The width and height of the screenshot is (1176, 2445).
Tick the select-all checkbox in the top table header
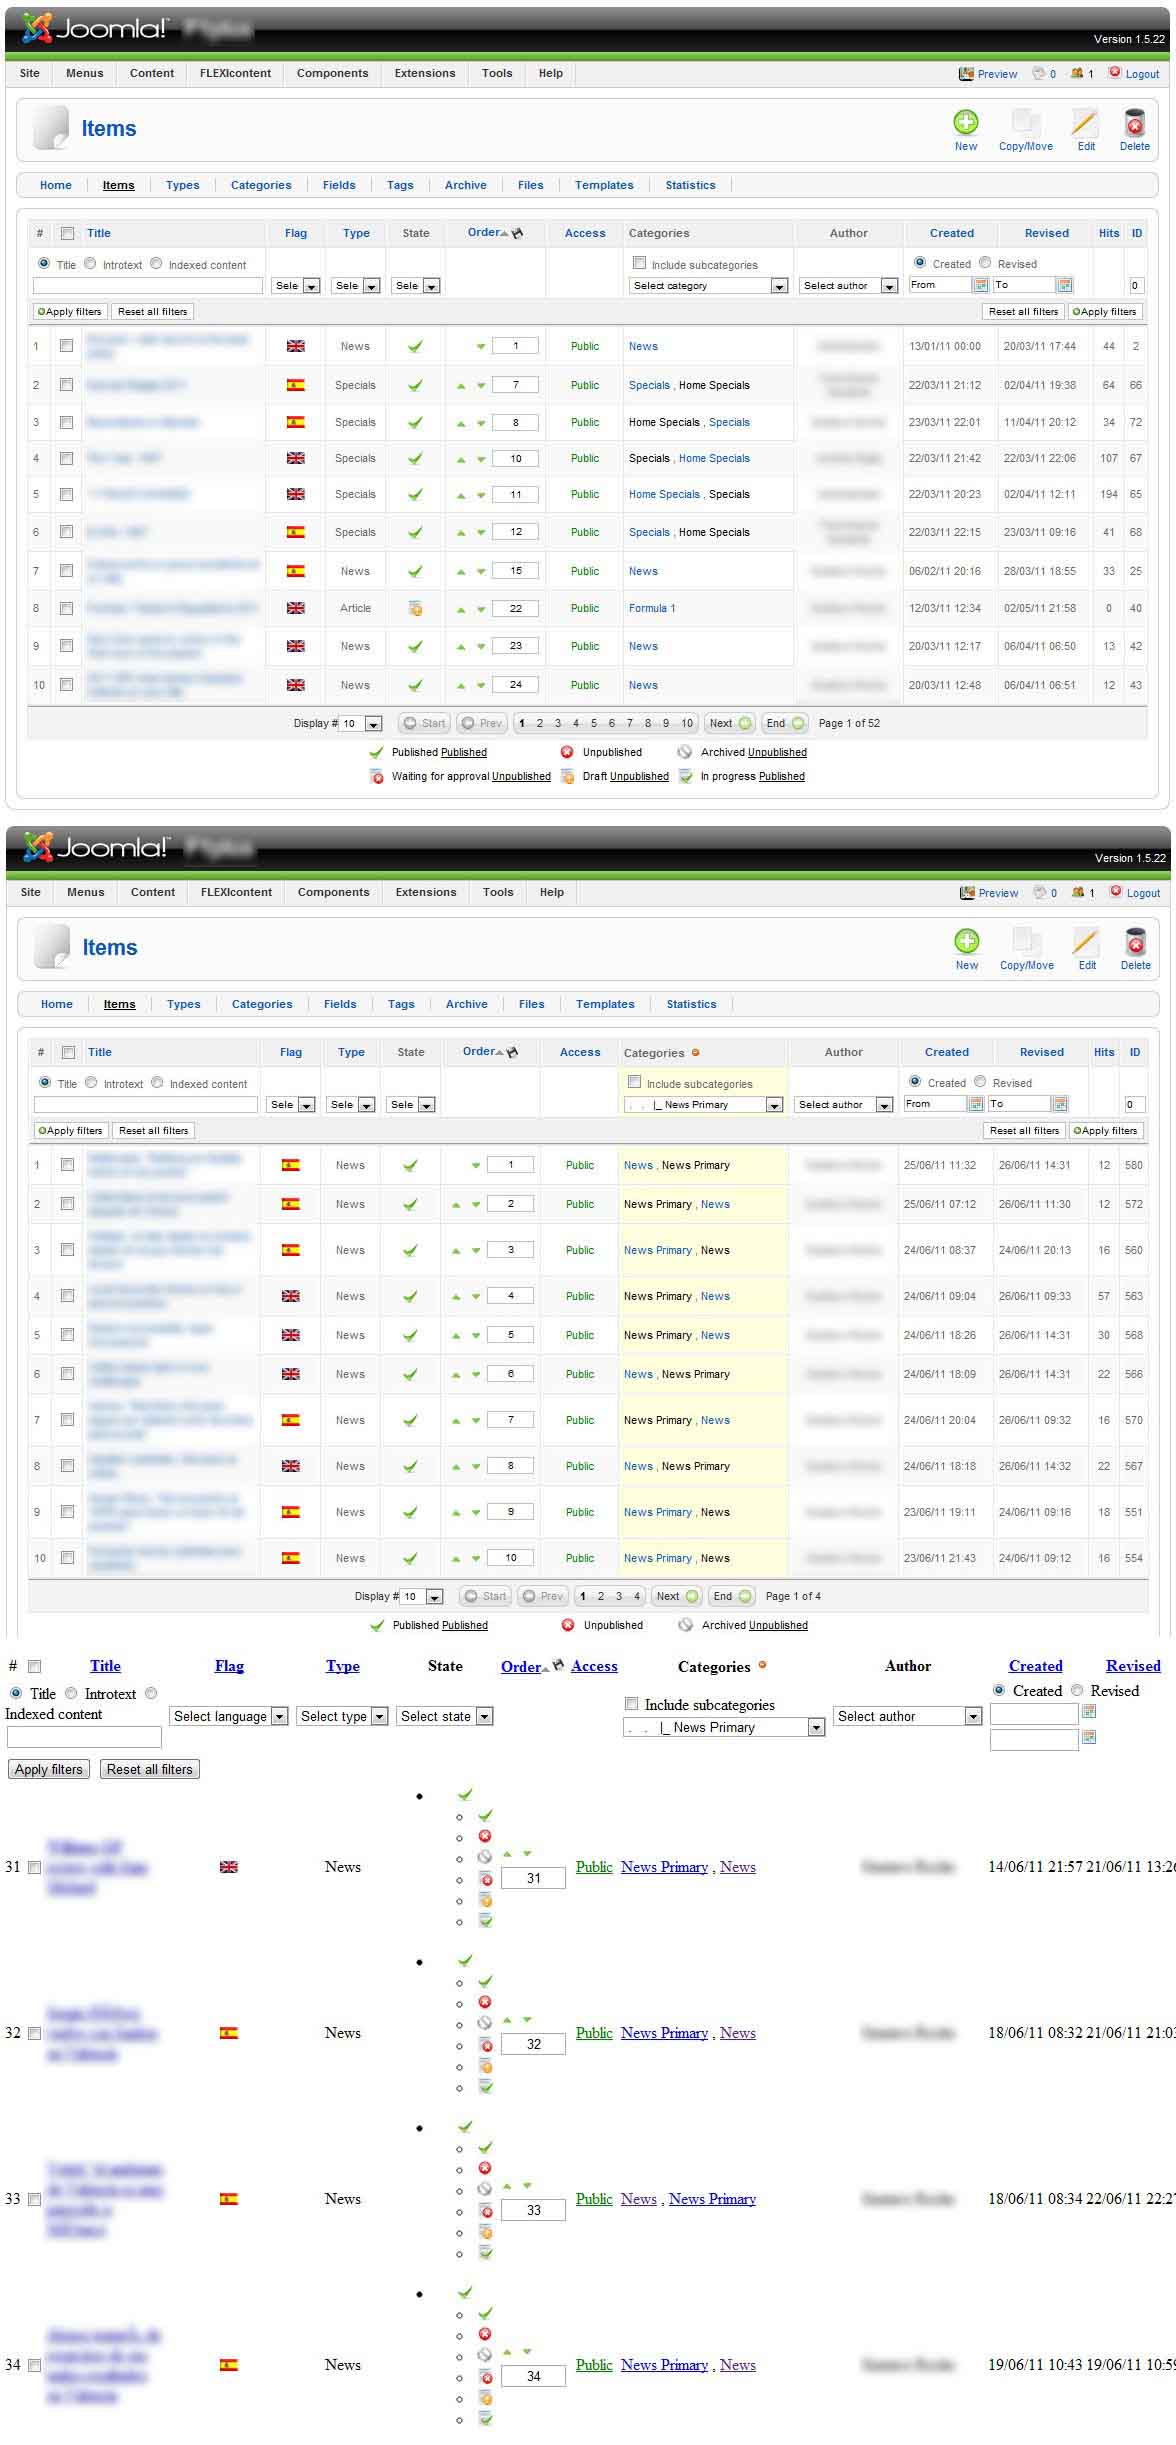coord(67,233)
